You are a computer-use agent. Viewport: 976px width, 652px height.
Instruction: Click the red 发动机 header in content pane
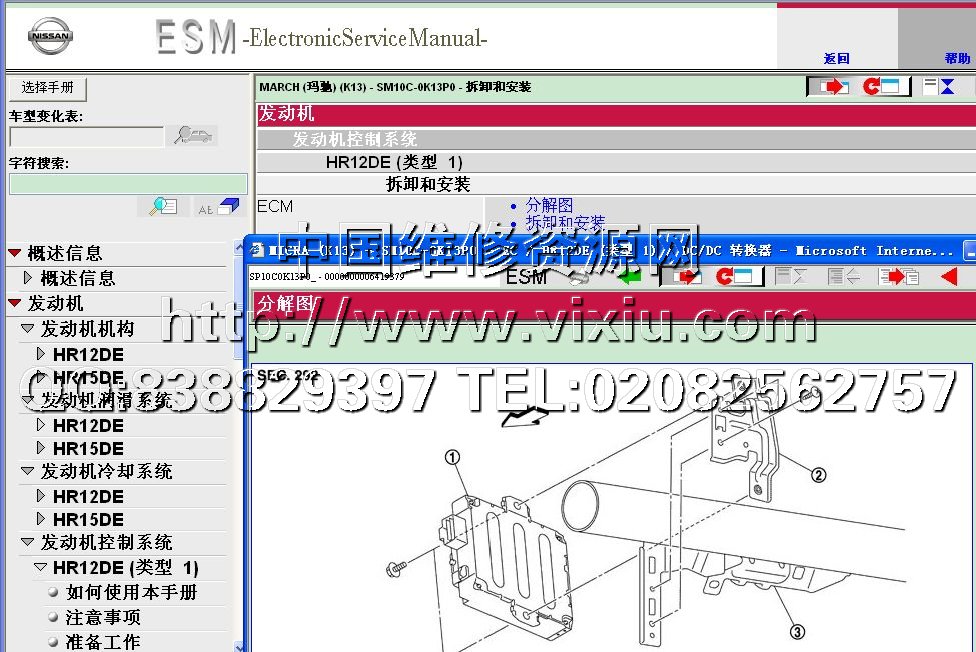point(616,115)
